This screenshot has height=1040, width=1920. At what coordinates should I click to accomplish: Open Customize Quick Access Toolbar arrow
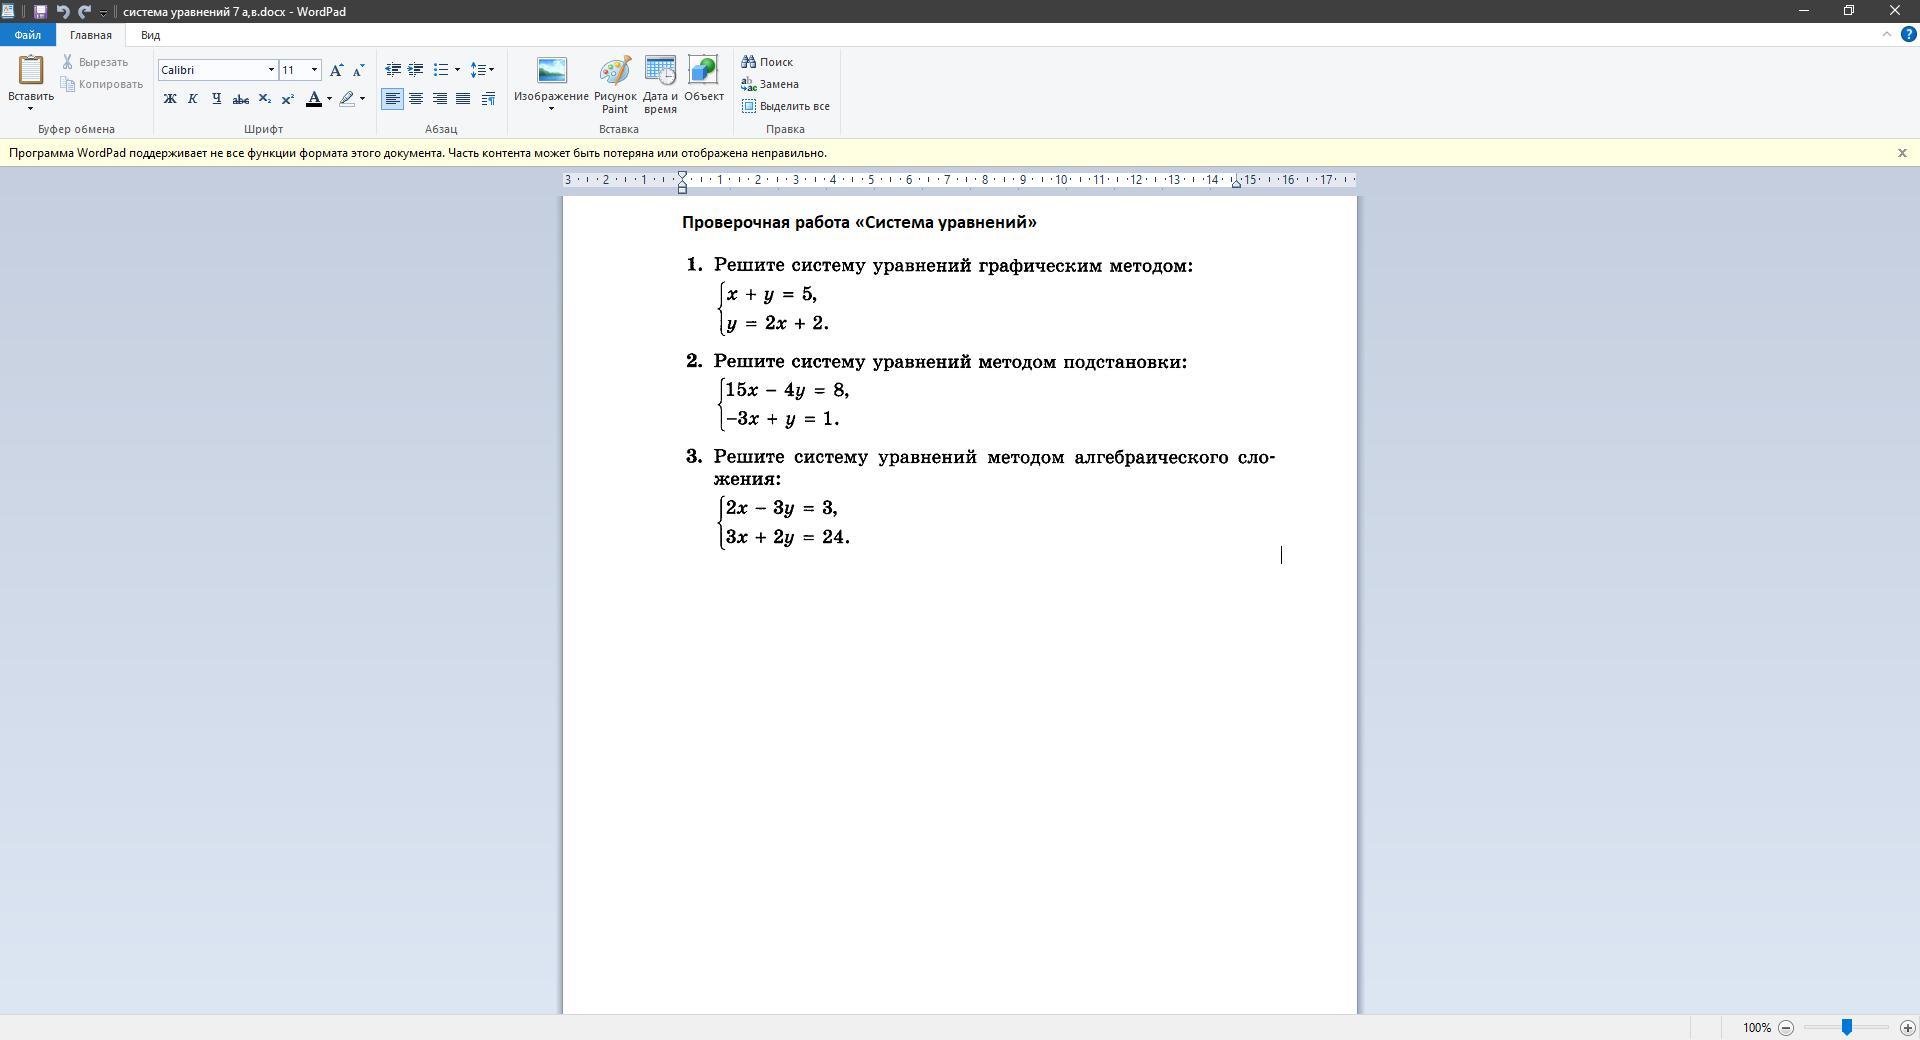point(103,13)
